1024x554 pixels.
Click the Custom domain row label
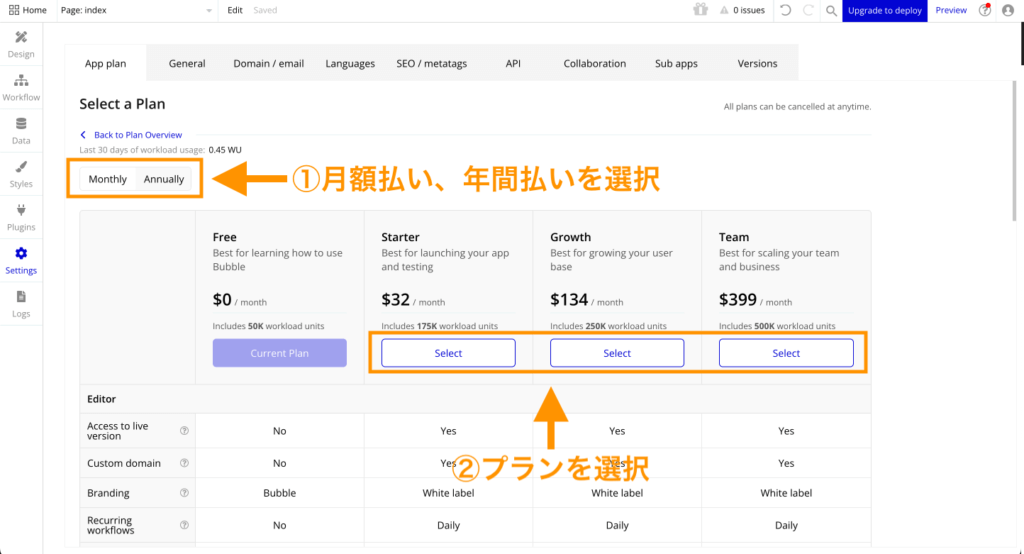point(123,463)
